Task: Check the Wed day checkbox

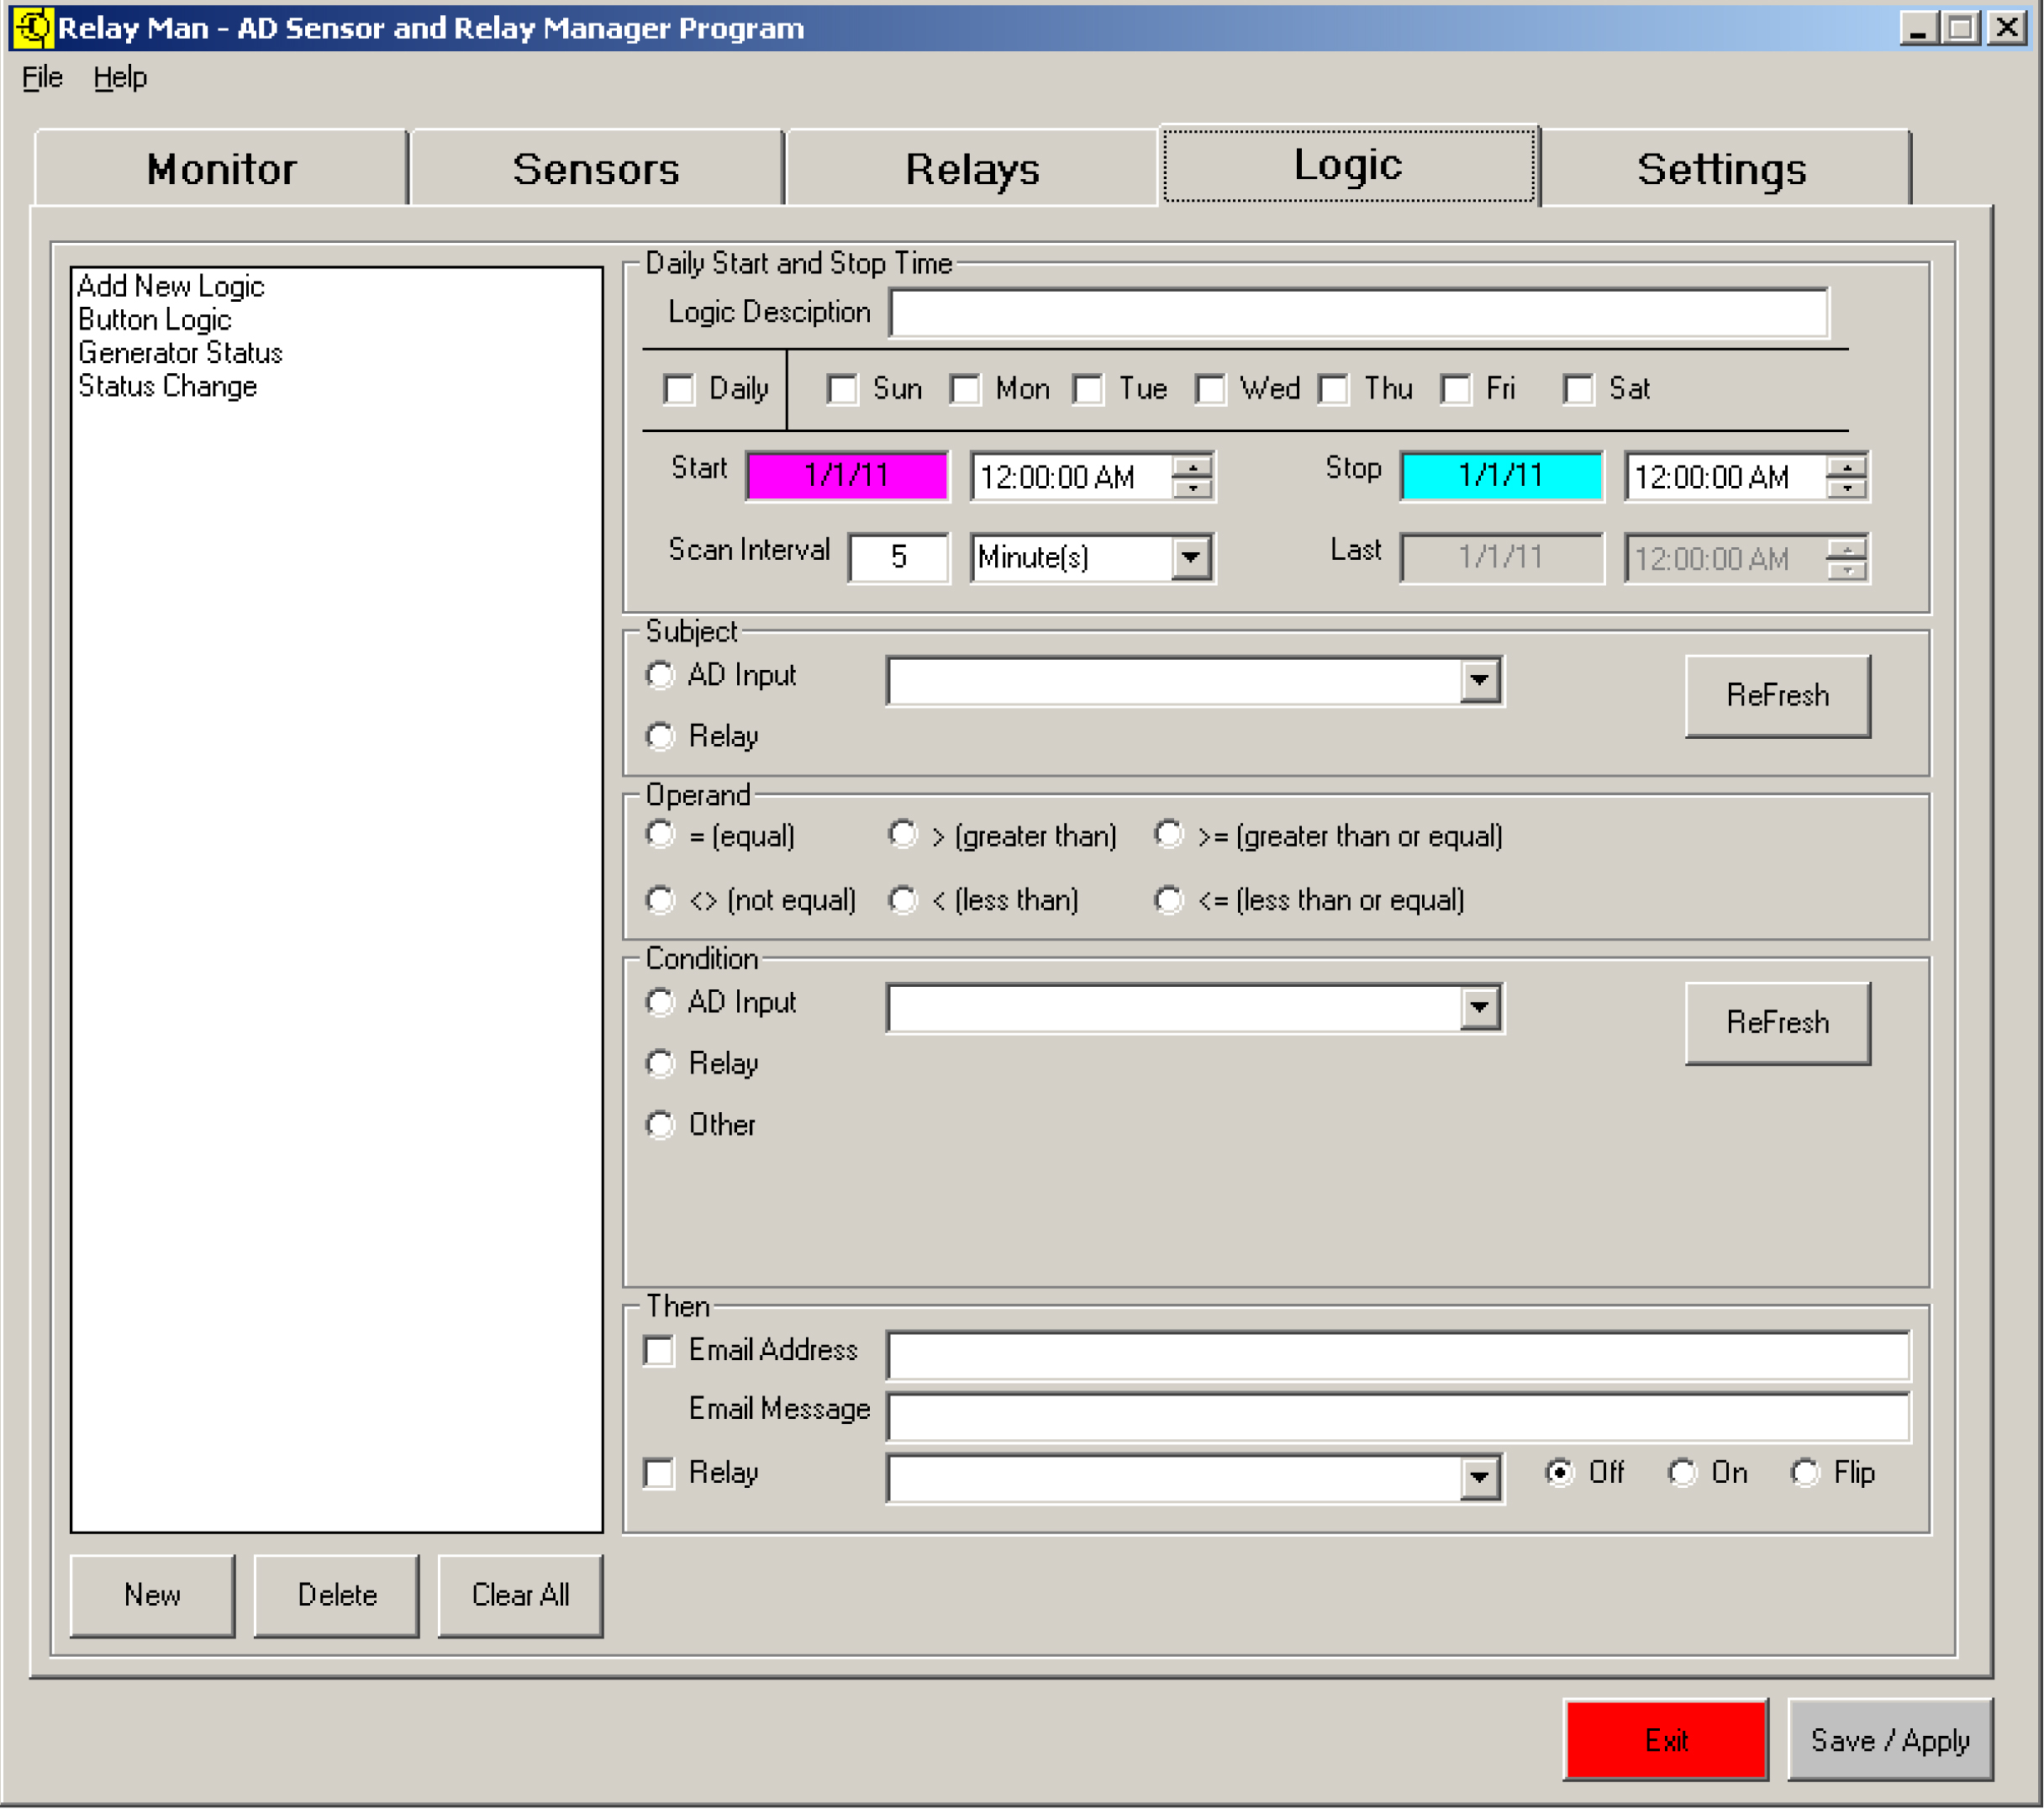Action: point(1210,389)
